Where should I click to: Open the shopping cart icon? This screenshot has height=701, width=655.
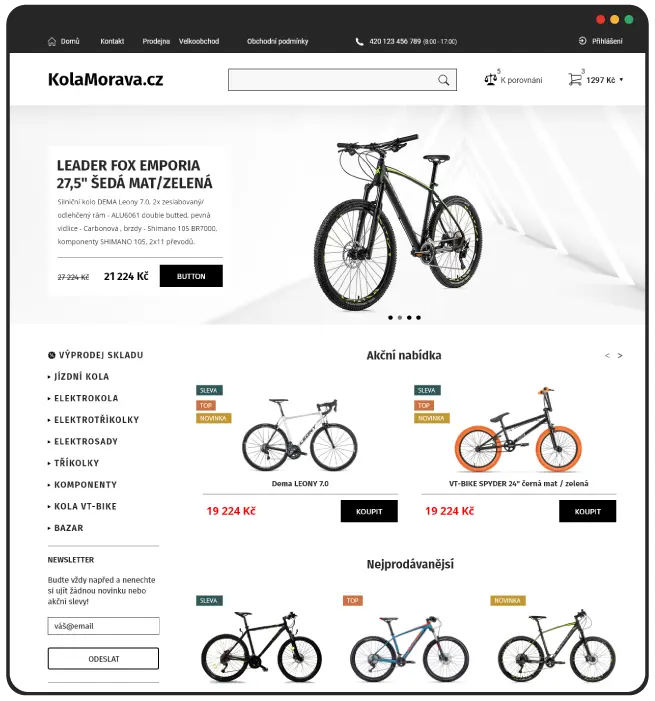coord(575,80)
